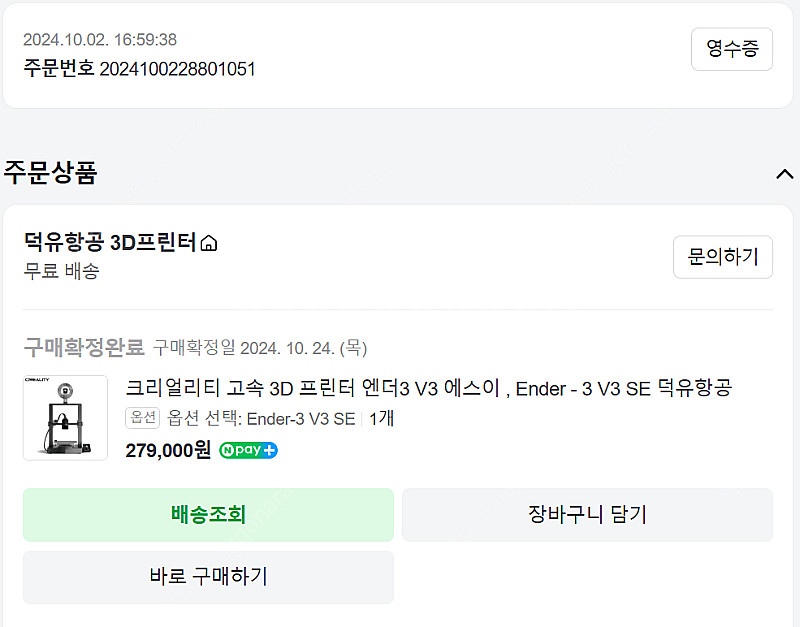Click 바로 구매하기 to buy now
This screenshot has height=627, width=800.
pos(207,577)
